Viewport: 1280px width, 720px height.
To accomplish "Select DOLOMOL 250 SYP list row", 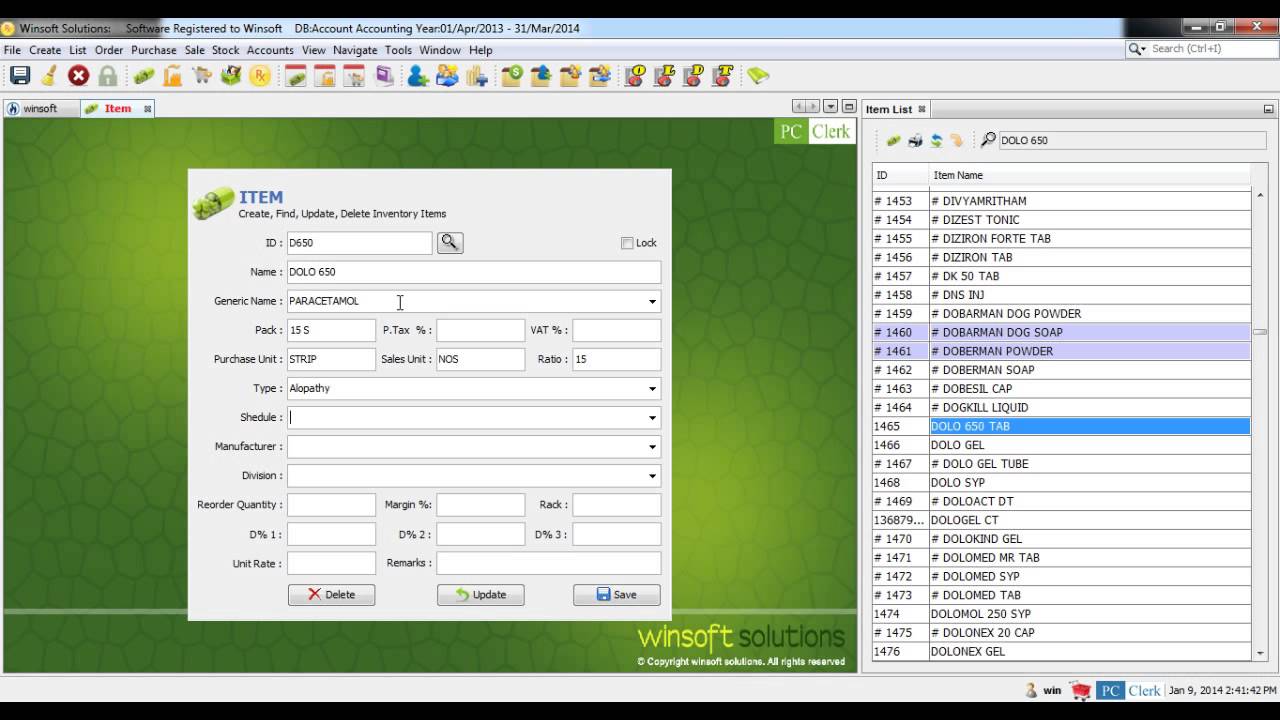I will point(1061,614).
